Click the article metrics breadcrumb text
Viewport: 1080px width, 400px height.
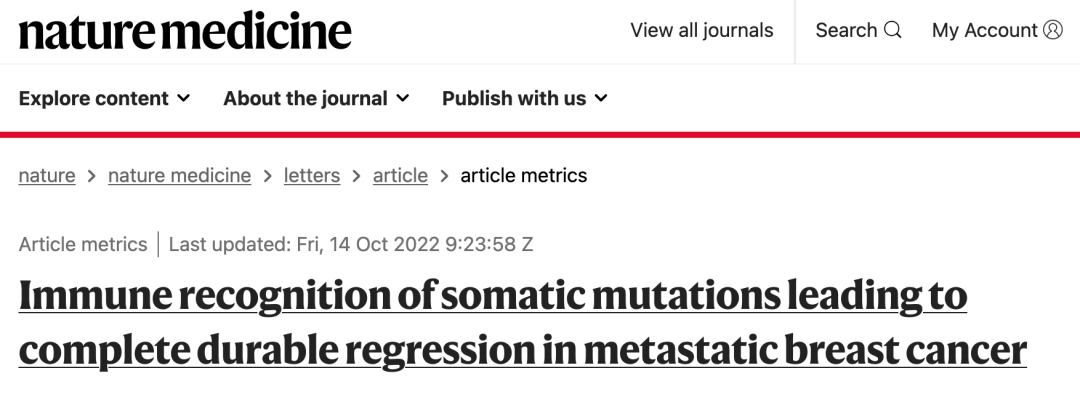[x=523, y=176]
